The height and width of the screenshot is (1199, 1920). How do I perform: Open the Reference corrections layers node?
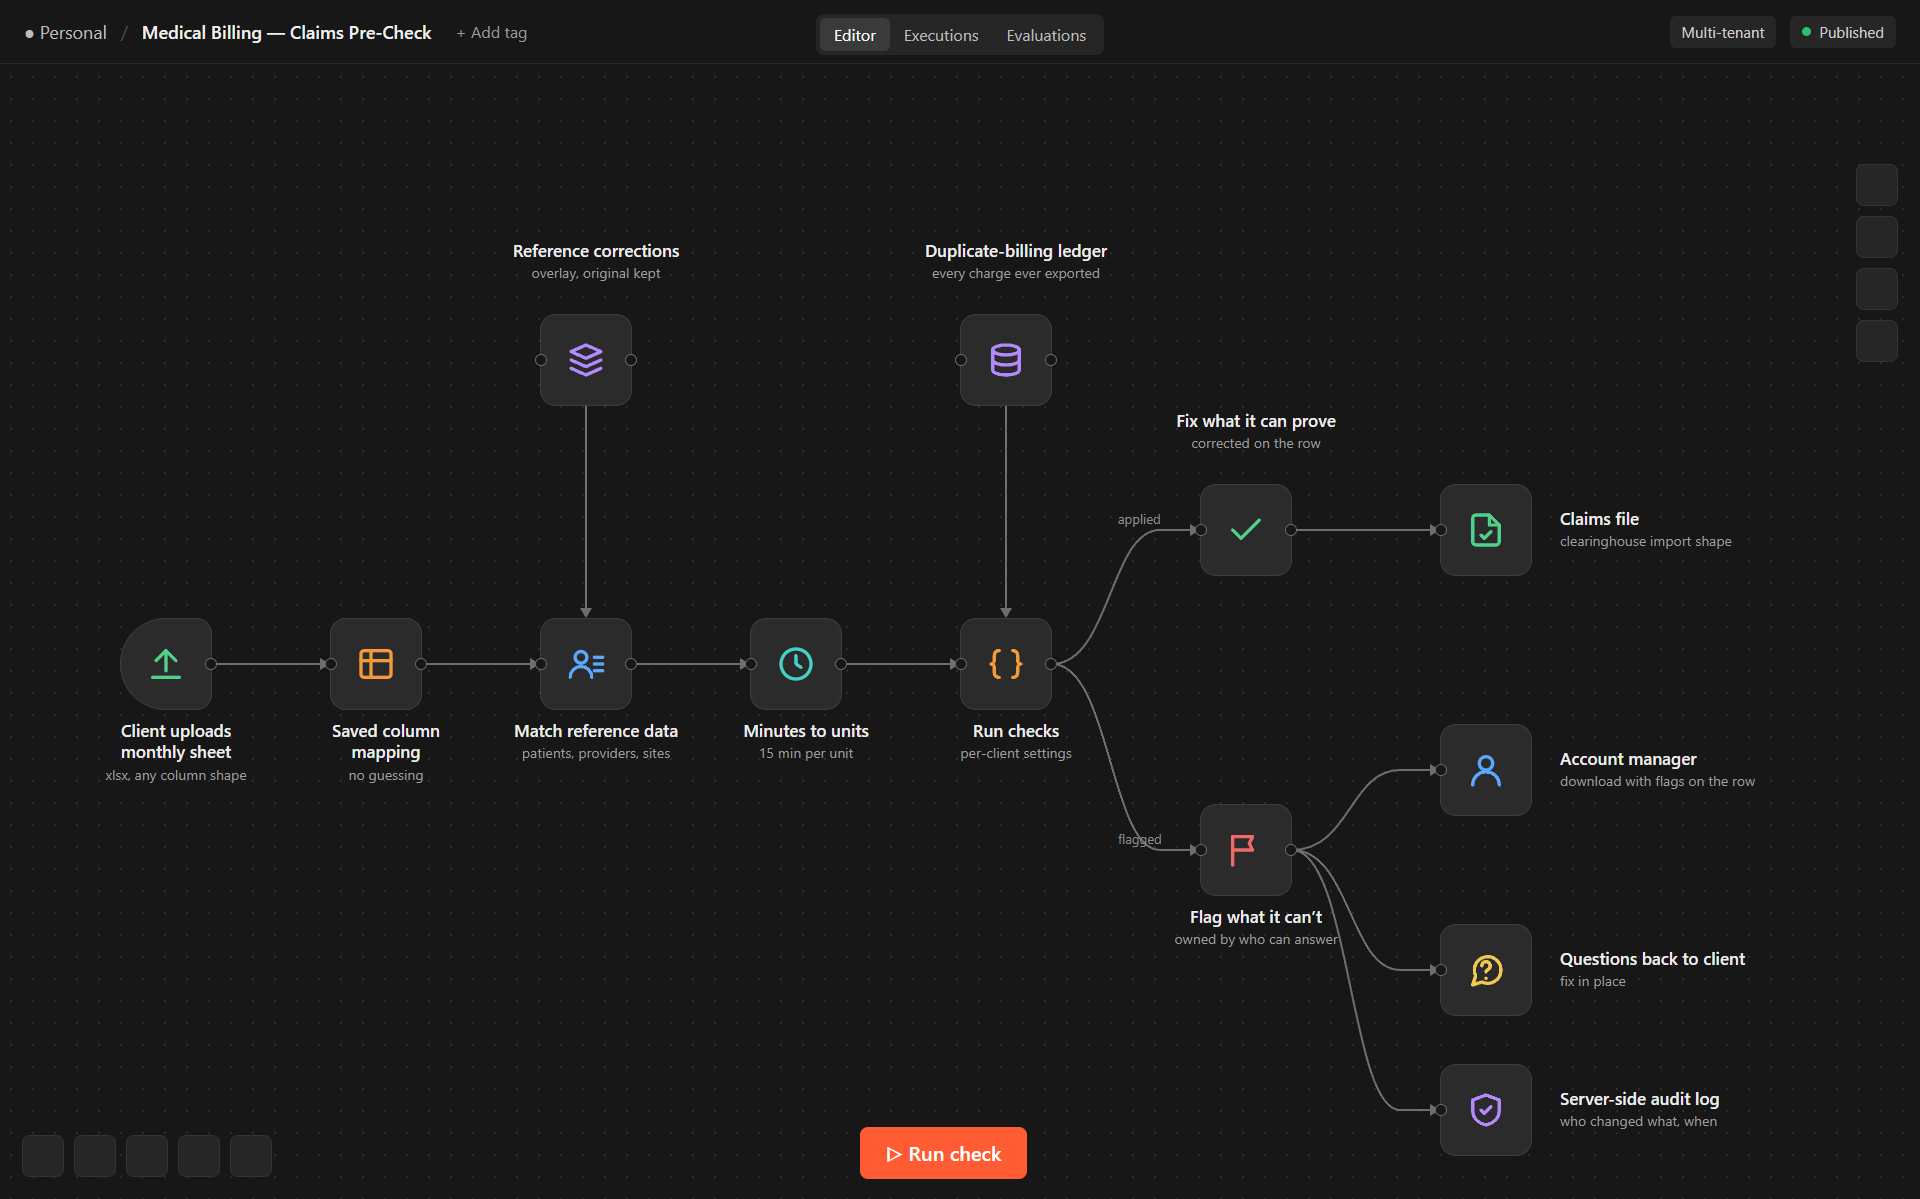586,360
